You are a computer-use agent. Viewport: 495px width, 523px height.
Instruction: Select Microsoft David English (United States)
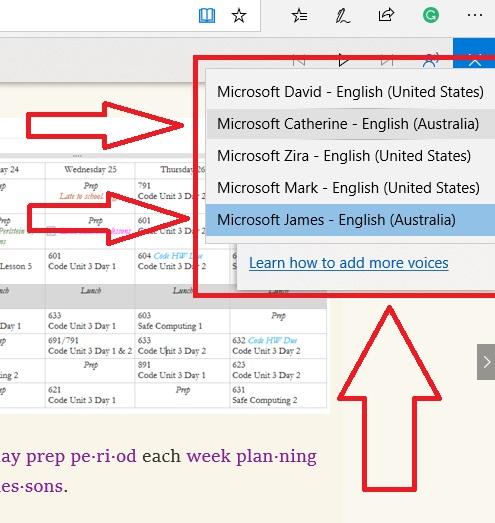click(350, 92)
